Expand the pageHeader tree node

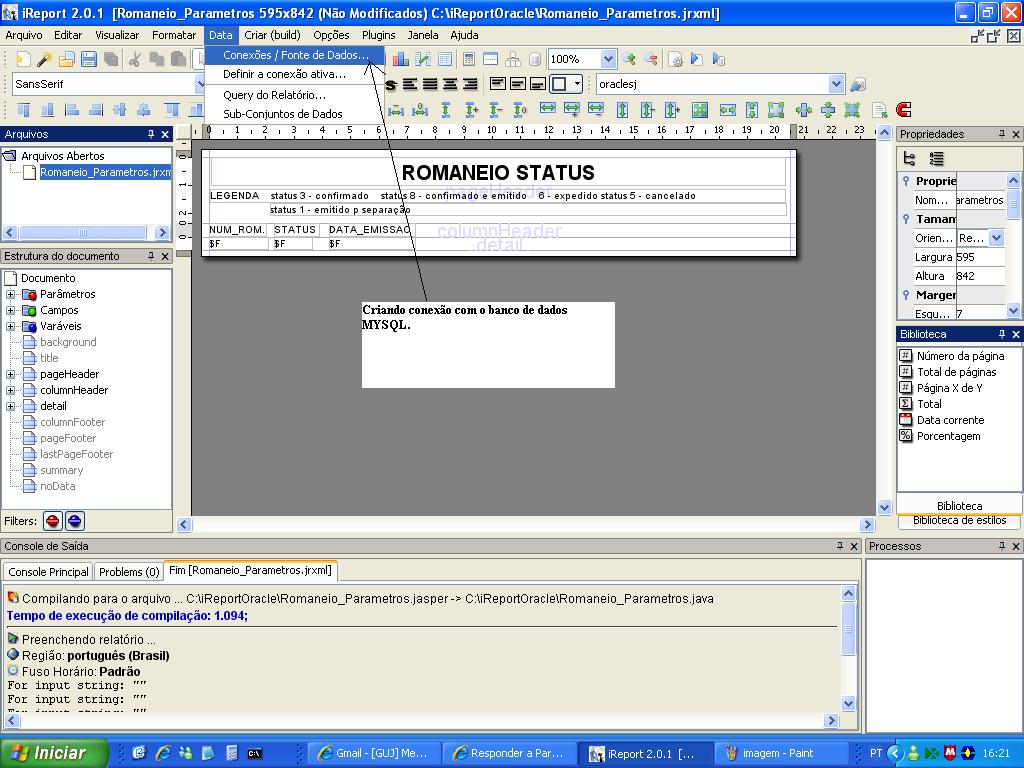10,374
